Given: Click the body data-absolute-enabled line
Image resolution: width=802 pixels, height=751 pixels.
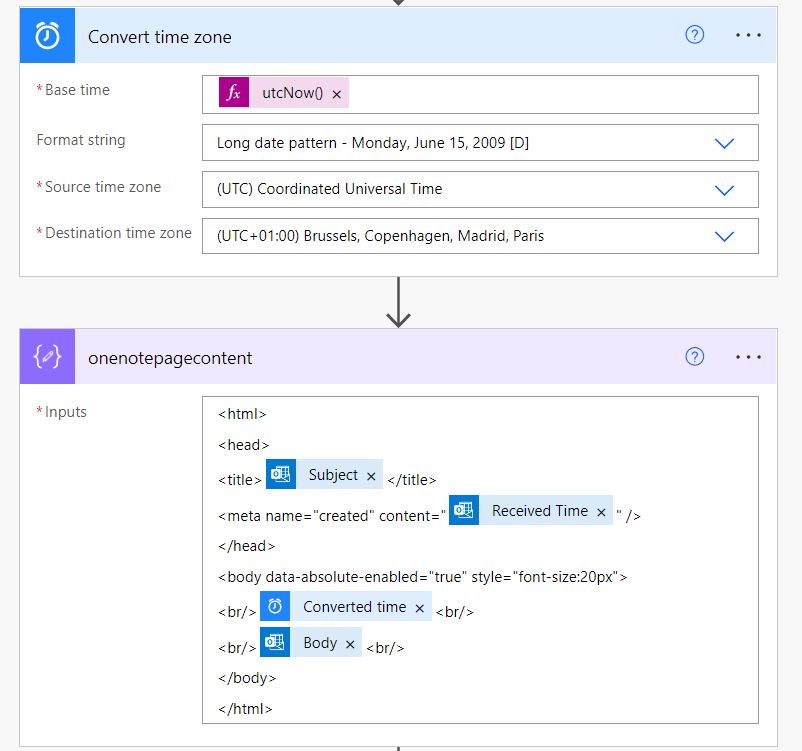Looking at the screenshot, I should click(x=422, y=577).
